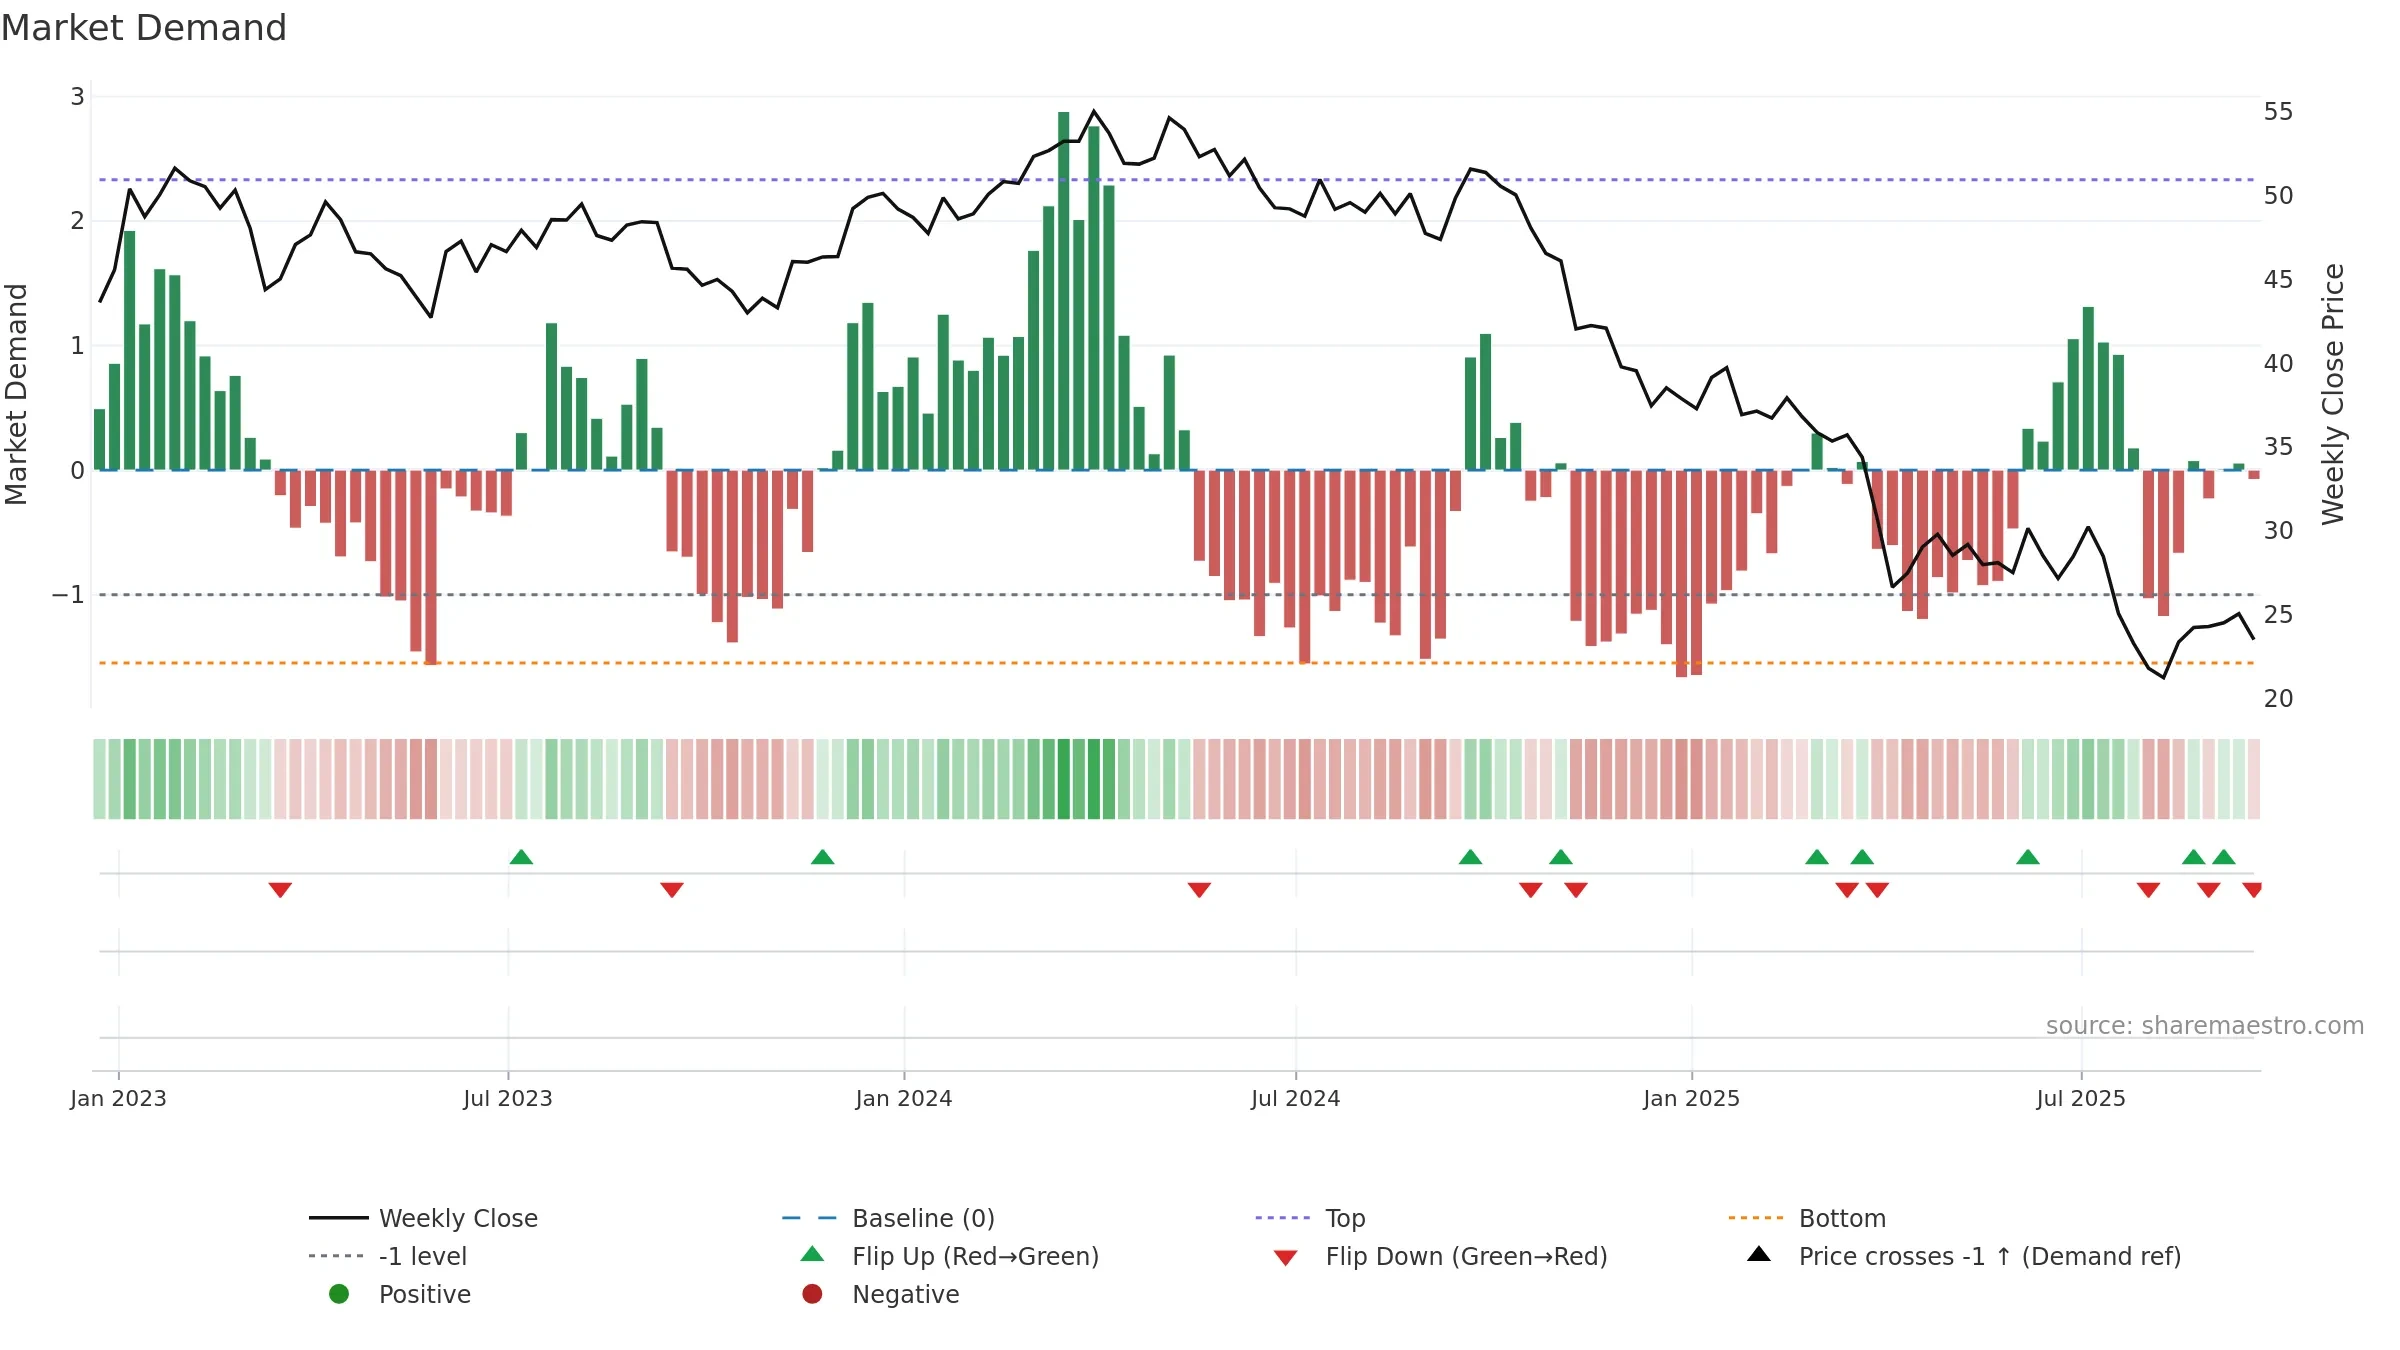
Task: Click the 'Price crosses -1 ↑ (Demand ref)' label
Action: click(x=1990, y=1256)
